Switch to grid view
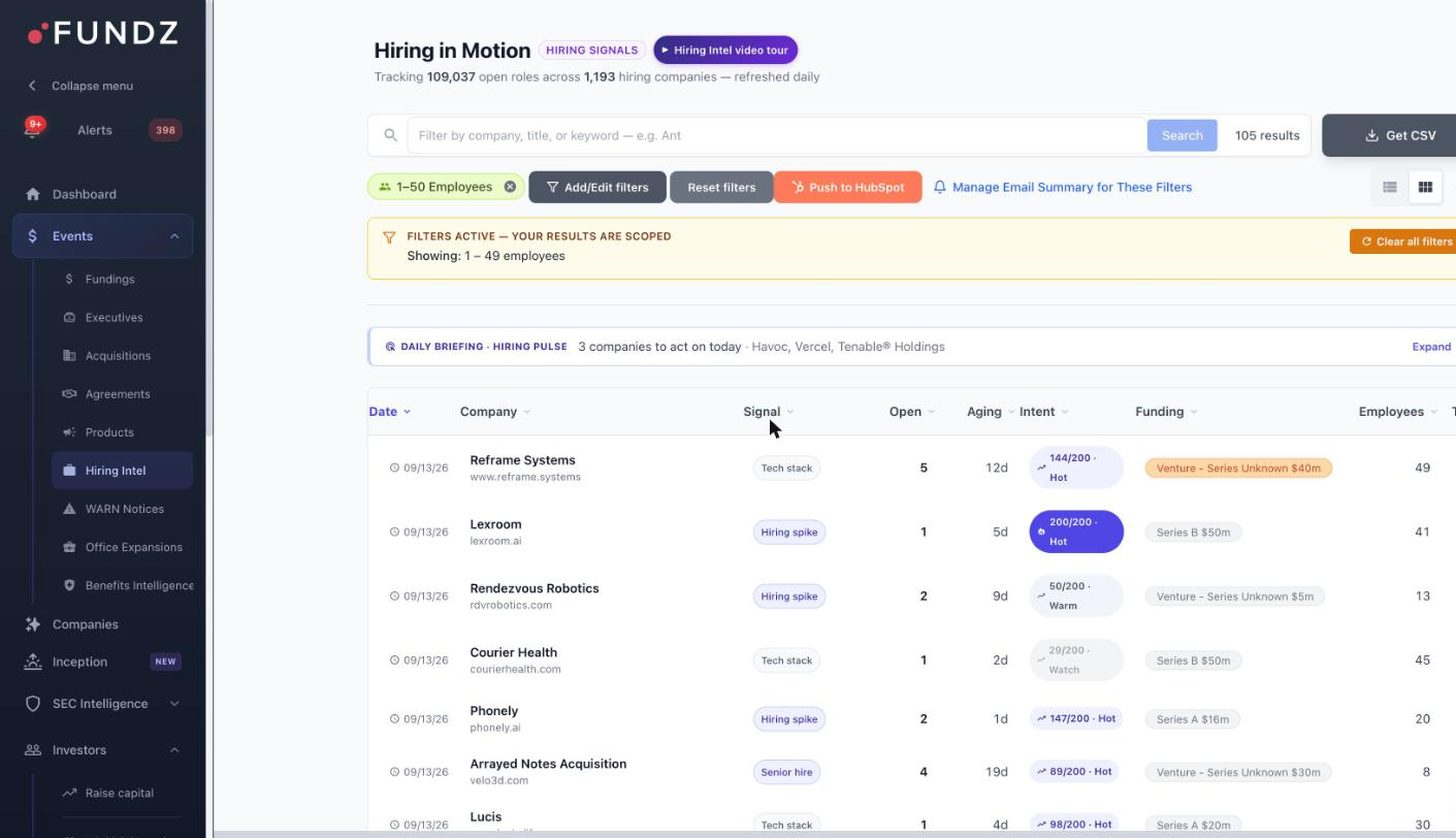Viewport: 1456px width, 838px height. click(x=1425, y=187)
